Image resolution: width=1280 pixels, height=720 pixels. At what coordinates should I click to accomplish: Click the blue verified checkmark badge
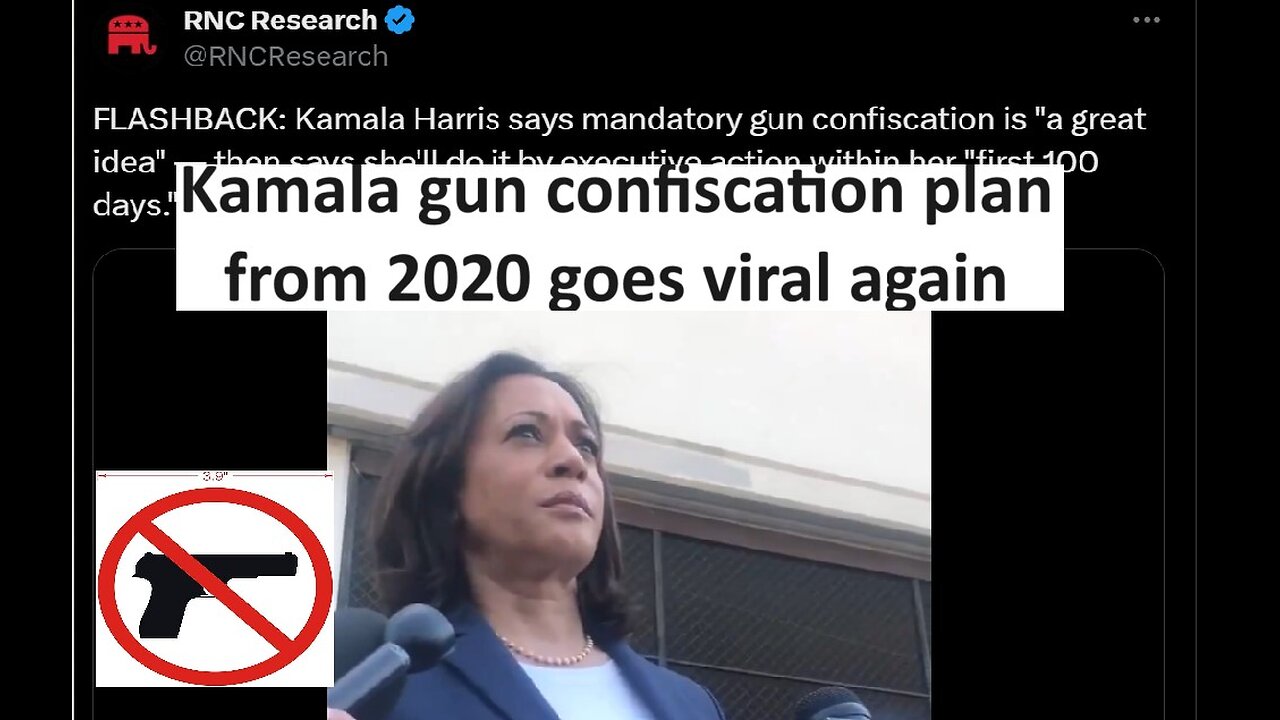click(400, 20)
